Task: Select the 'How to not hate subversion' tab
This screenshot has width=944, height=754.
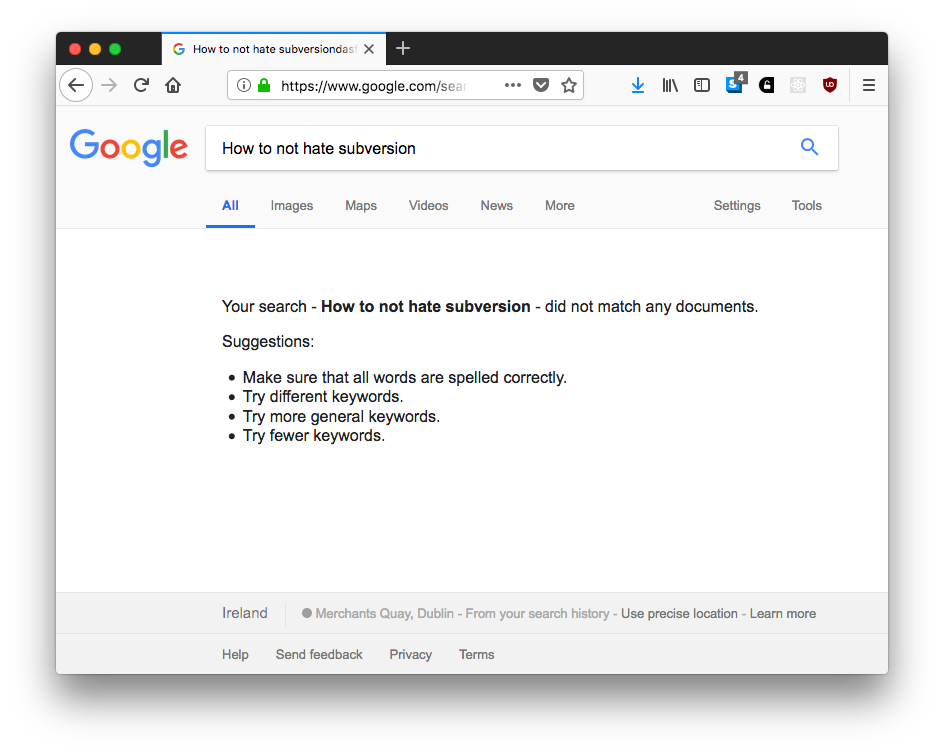Action: pyautogui.click(x=274, y=49)
